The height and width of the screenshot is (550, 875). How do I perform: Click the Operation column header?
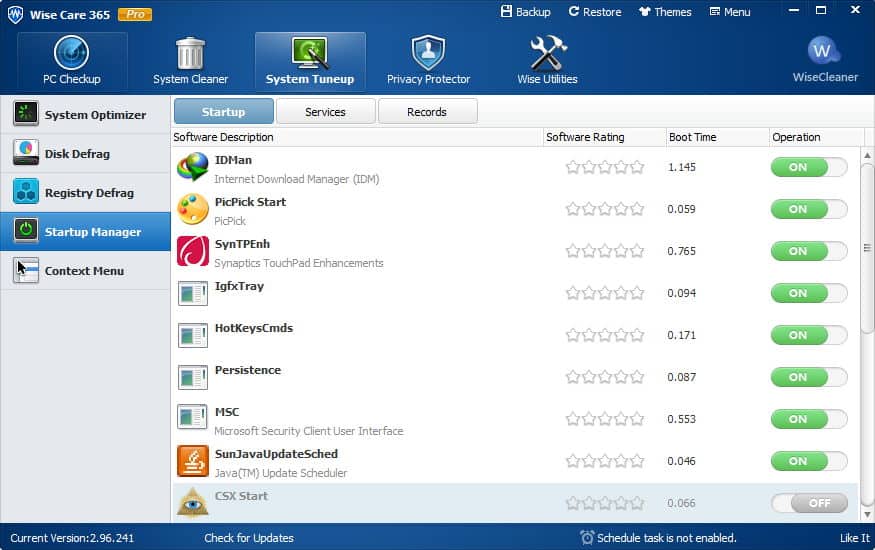click(x=817, y=137)
